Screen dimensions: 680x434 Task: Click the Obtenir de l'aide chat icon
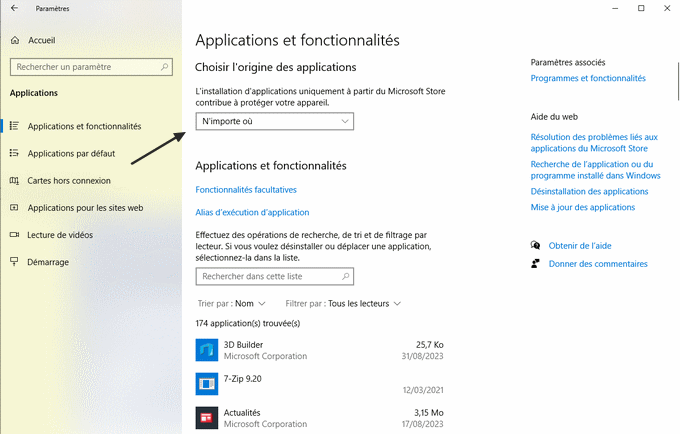[x=536, y=246]
